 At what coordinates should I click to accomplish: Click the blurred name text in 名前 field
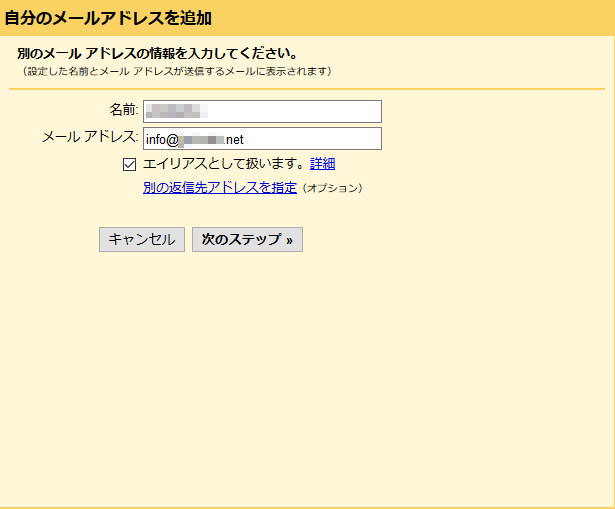point(176,111)
